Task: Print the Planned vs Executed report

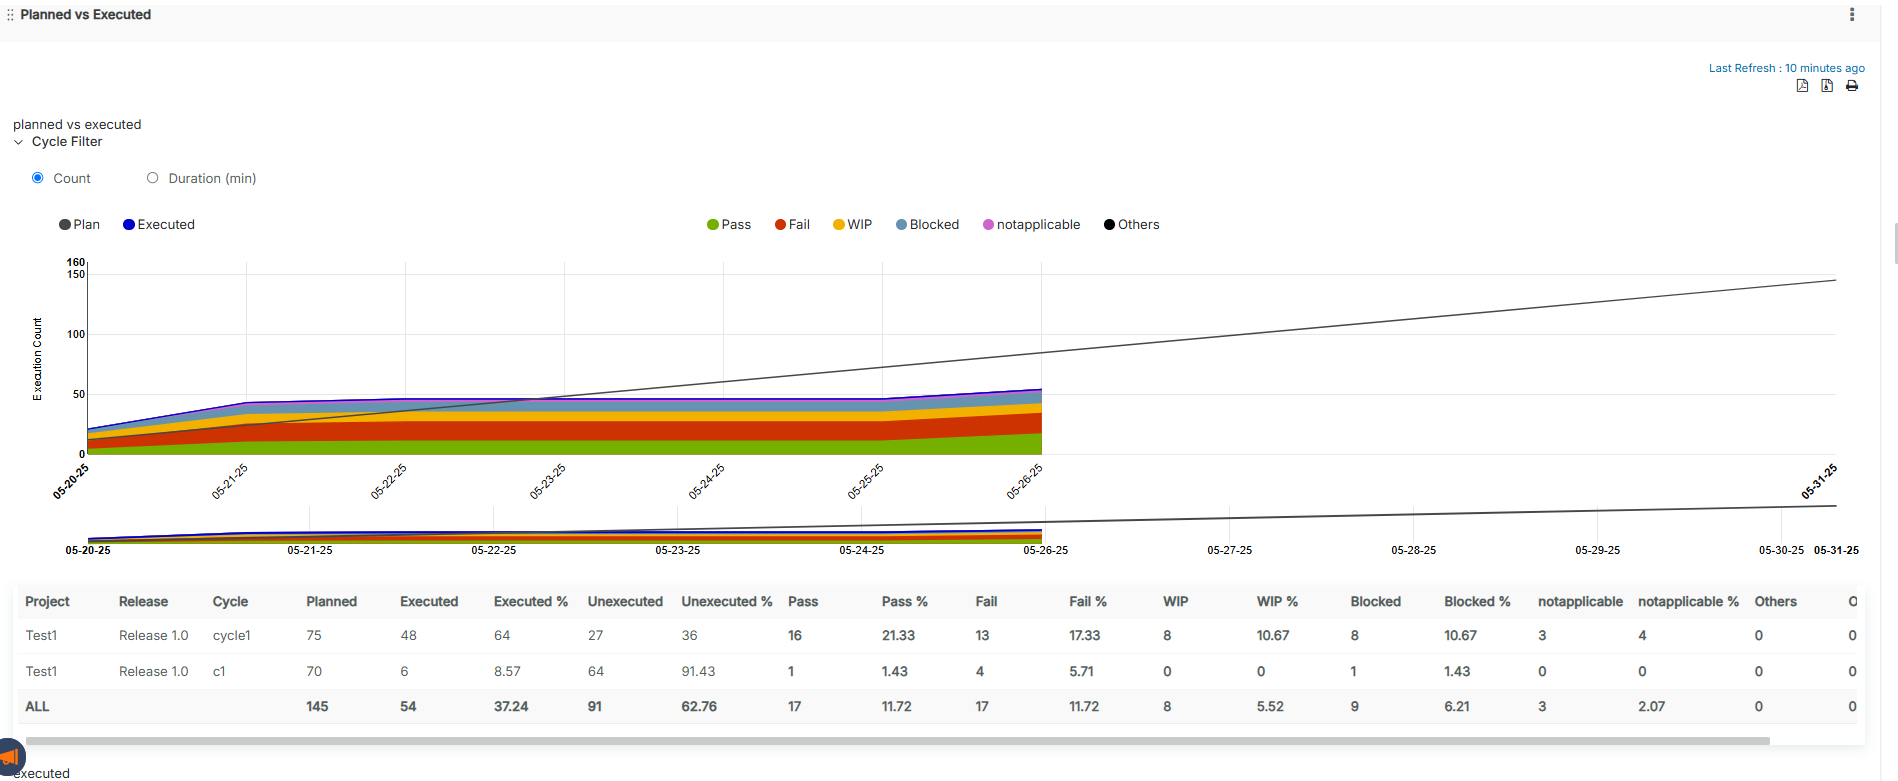Action: (1852, 86)
